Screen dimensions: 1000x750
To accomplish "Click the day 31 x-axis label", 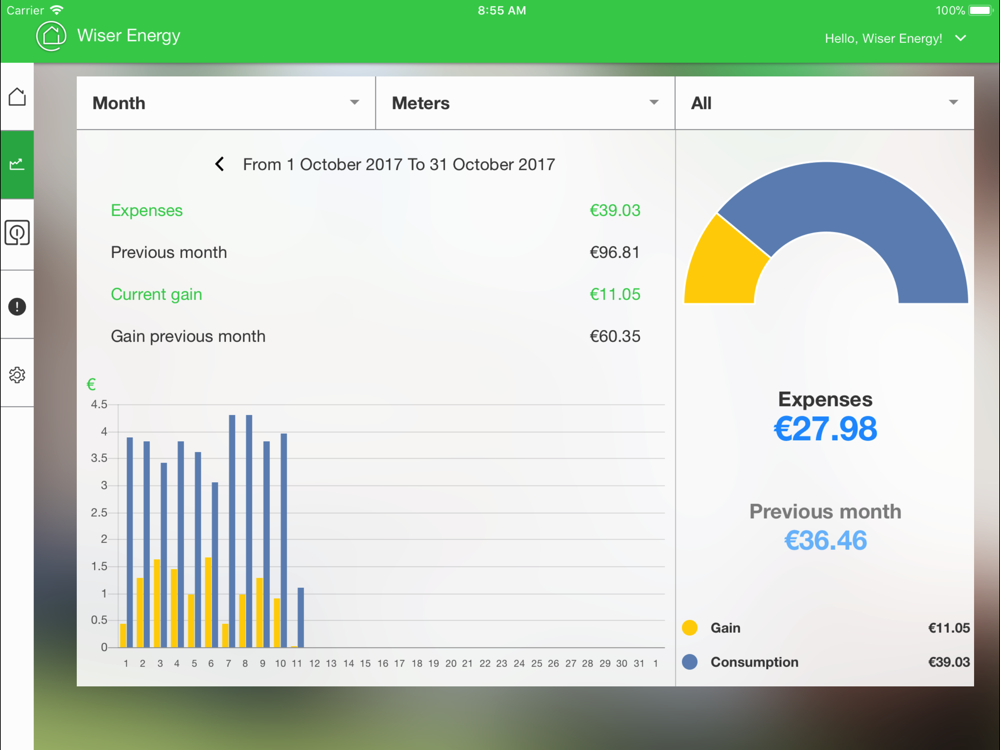I will point(639,663).
